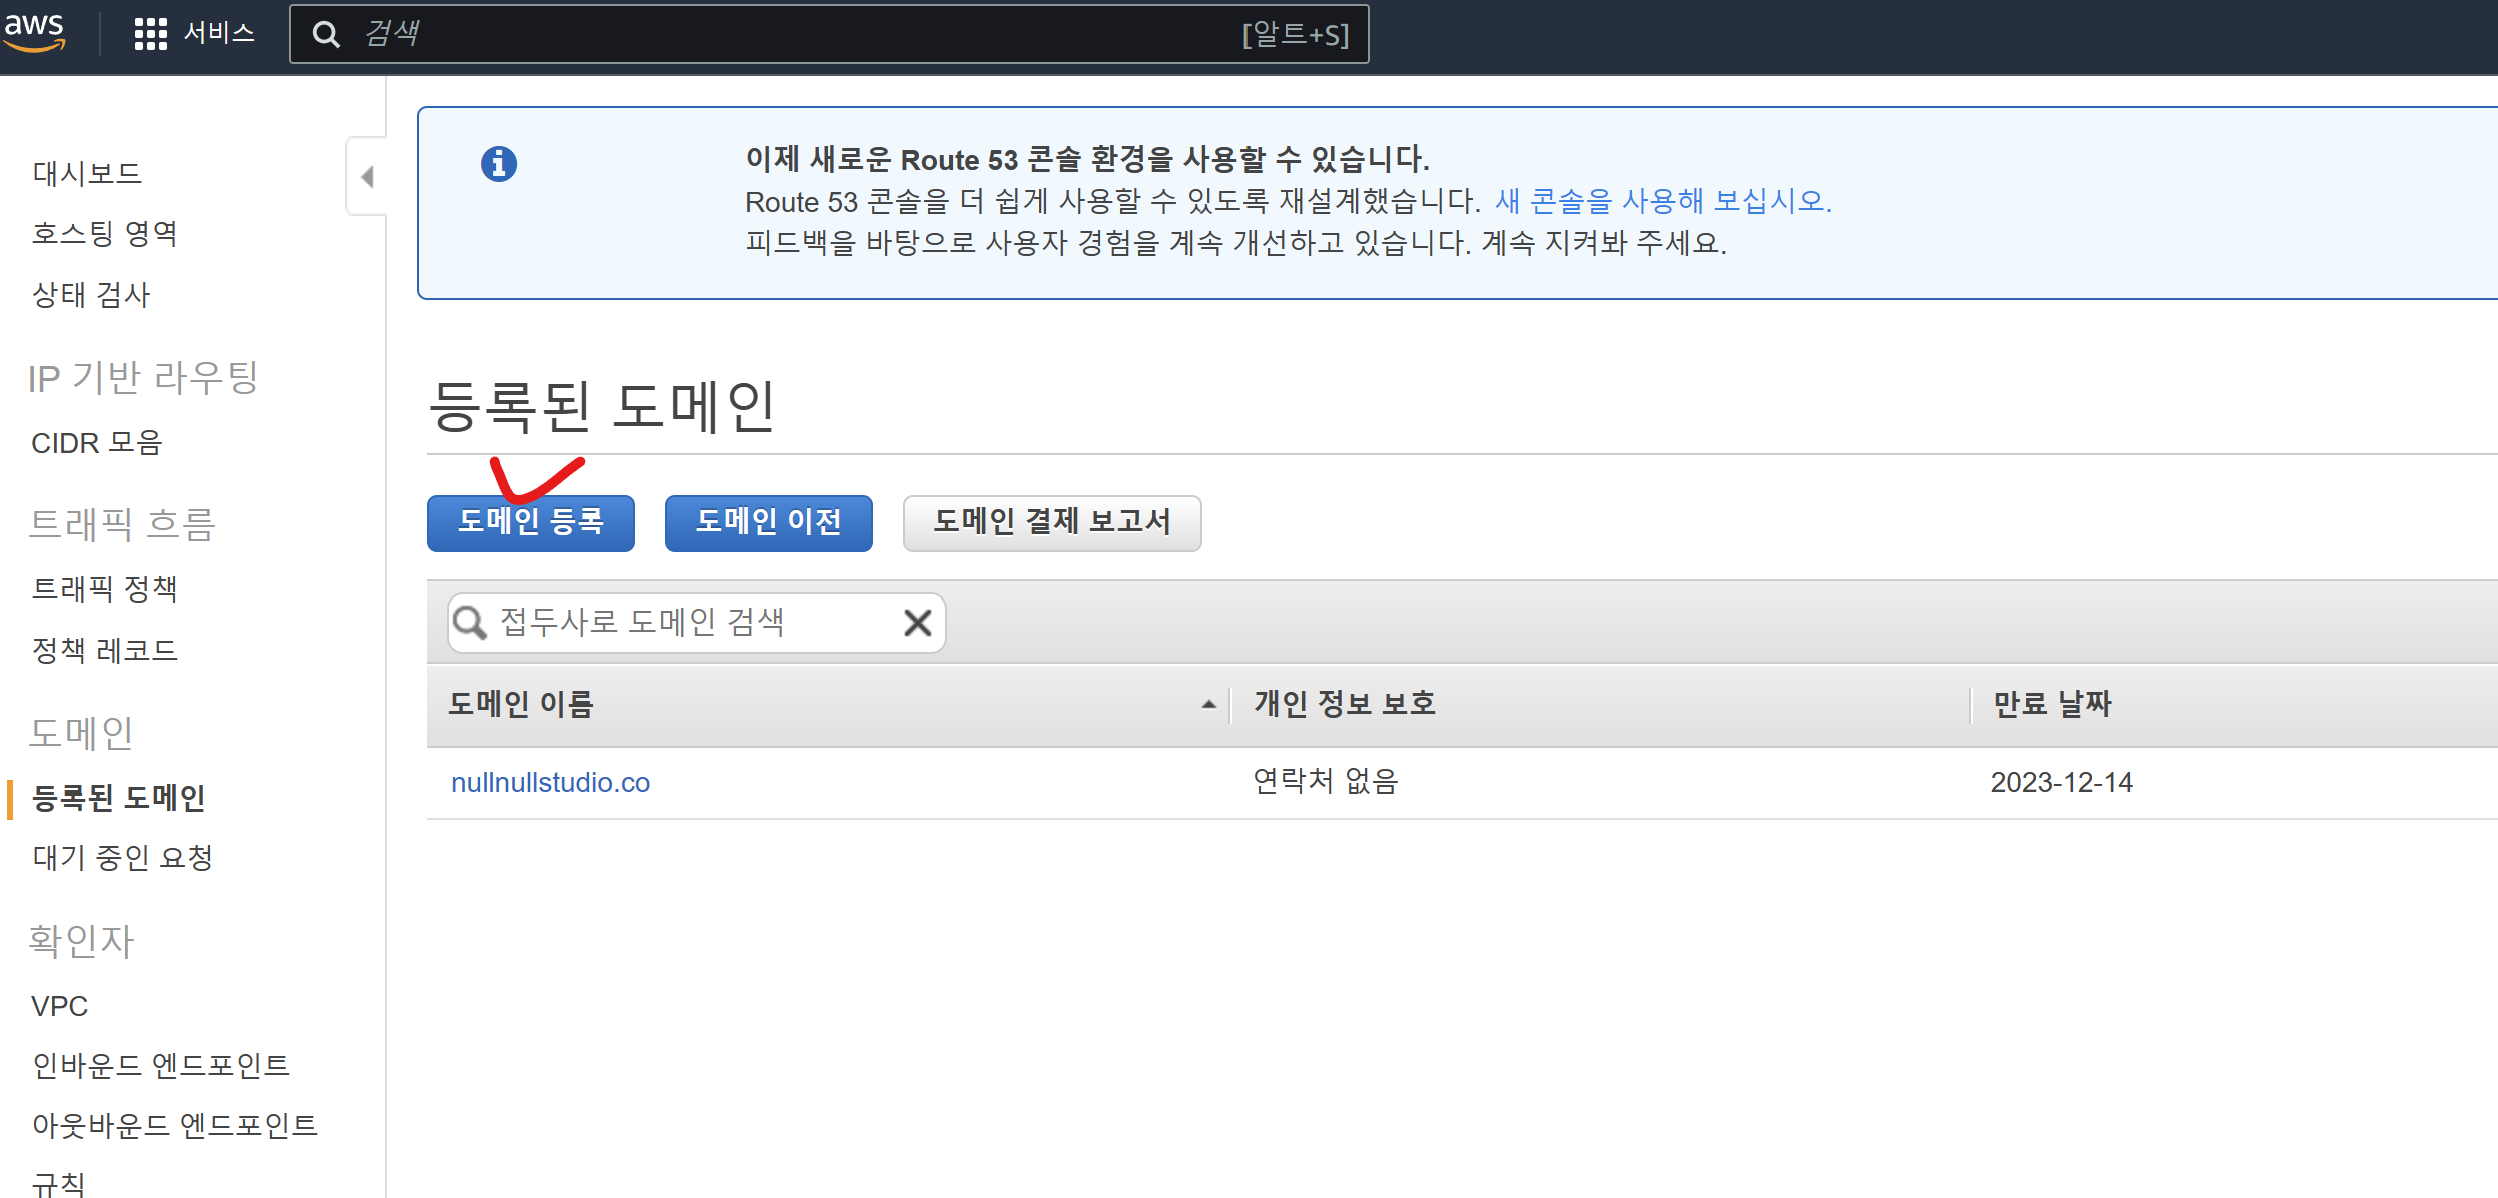Click the 만료 날짜 column header

(x=2051, y=704)
